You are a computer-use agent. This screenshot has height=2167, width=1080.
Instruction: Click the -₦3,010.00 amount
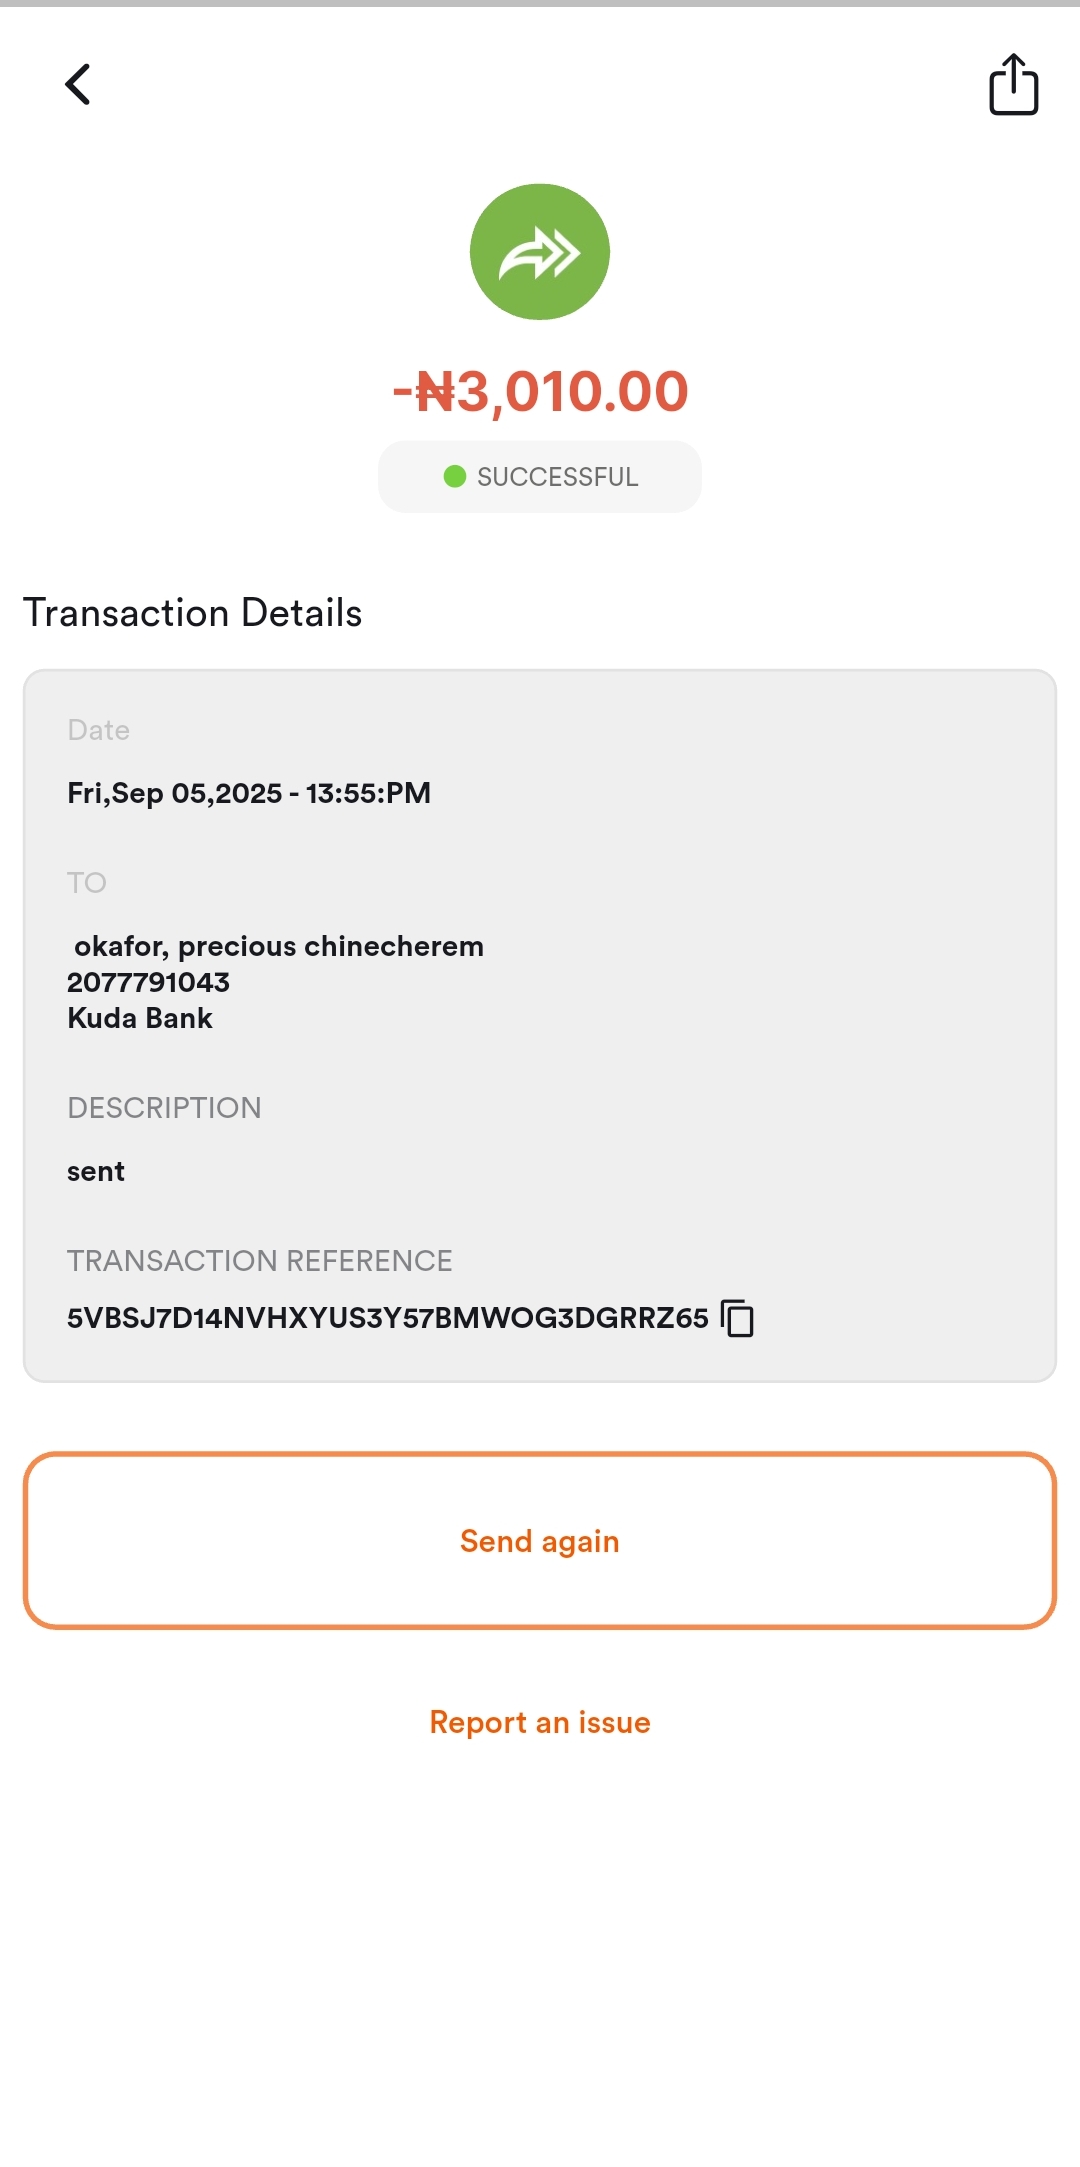(540, 391)
